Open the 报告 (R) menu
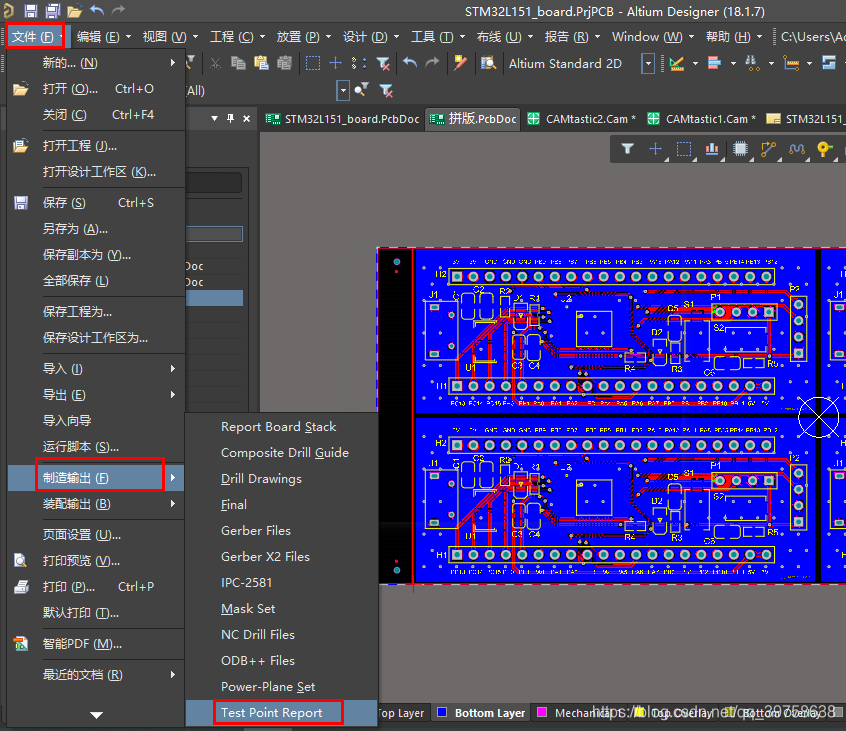This screenshot has height=731, width=846. point(572,37)
